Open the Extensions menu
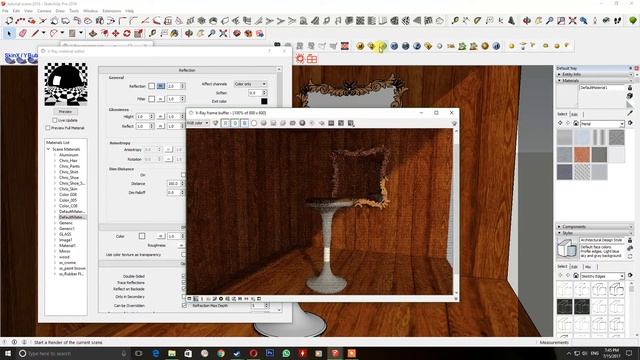The width and height of the screenshot is (640, 360). (x=111, y=11)
